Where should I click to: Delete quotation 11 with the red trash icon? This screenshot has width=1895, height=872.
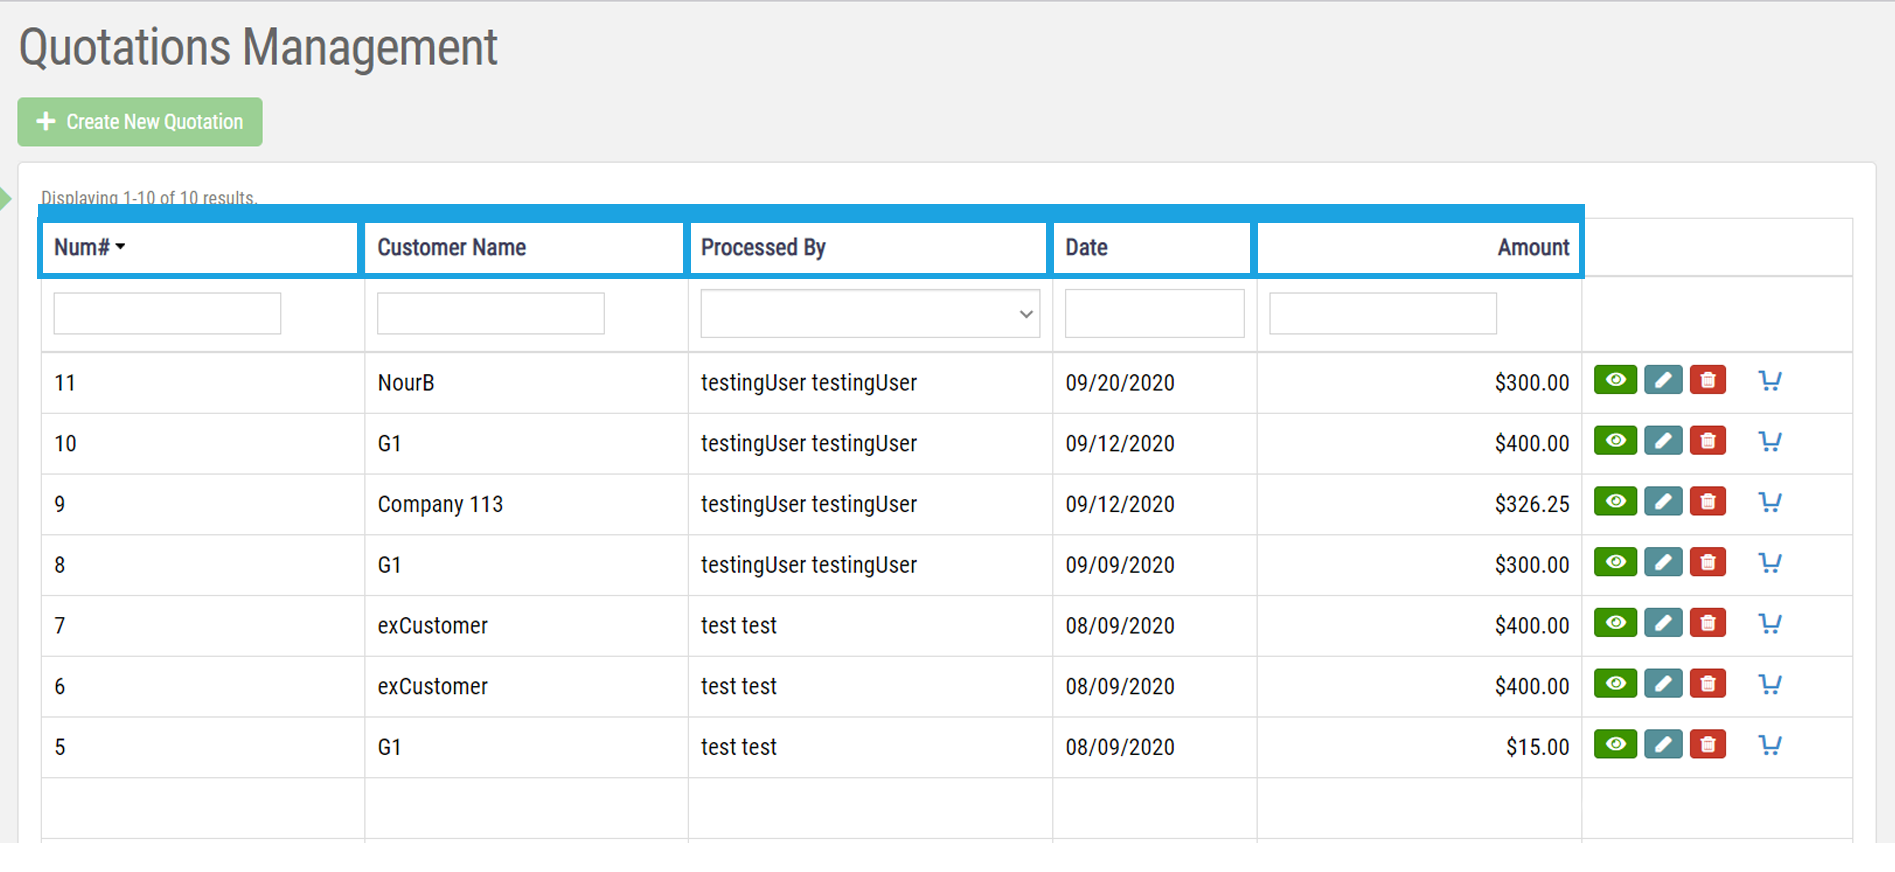point(1707,381)
